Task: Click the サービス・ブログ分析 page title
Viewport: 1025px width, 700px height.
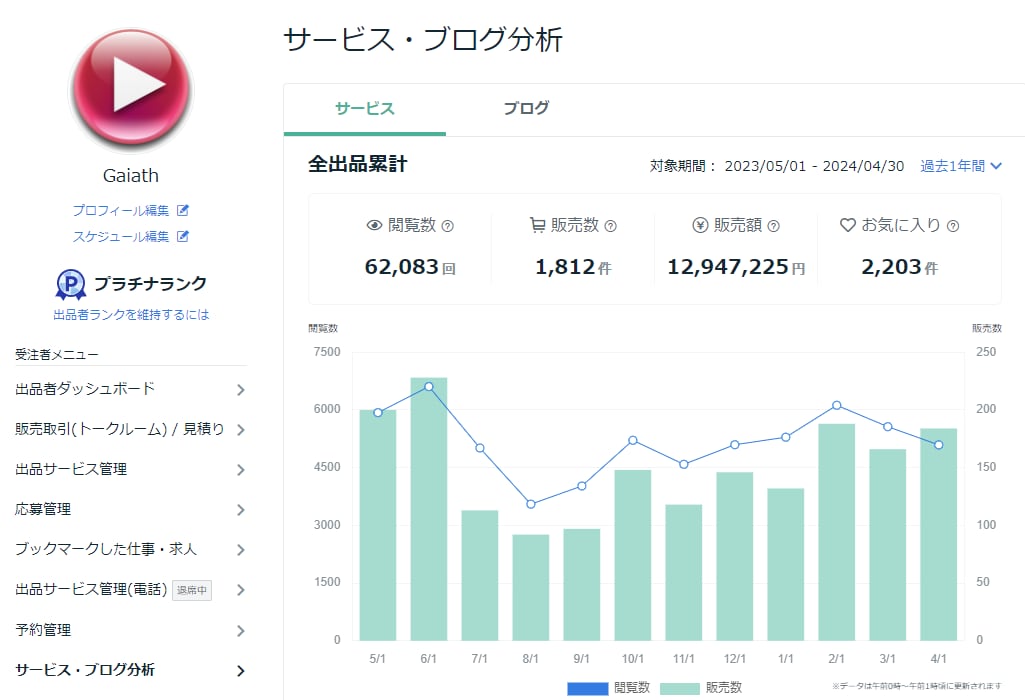Action: 423,39
